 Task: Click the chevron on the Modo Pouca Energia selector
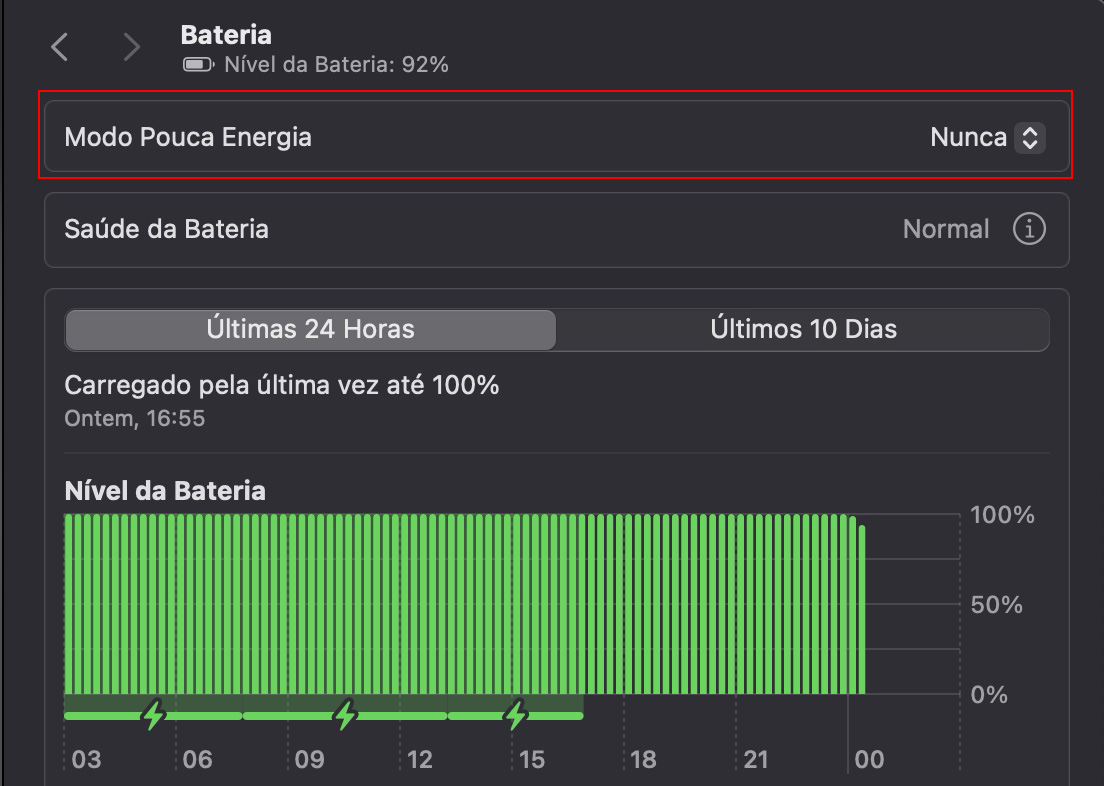(1032, 138)
